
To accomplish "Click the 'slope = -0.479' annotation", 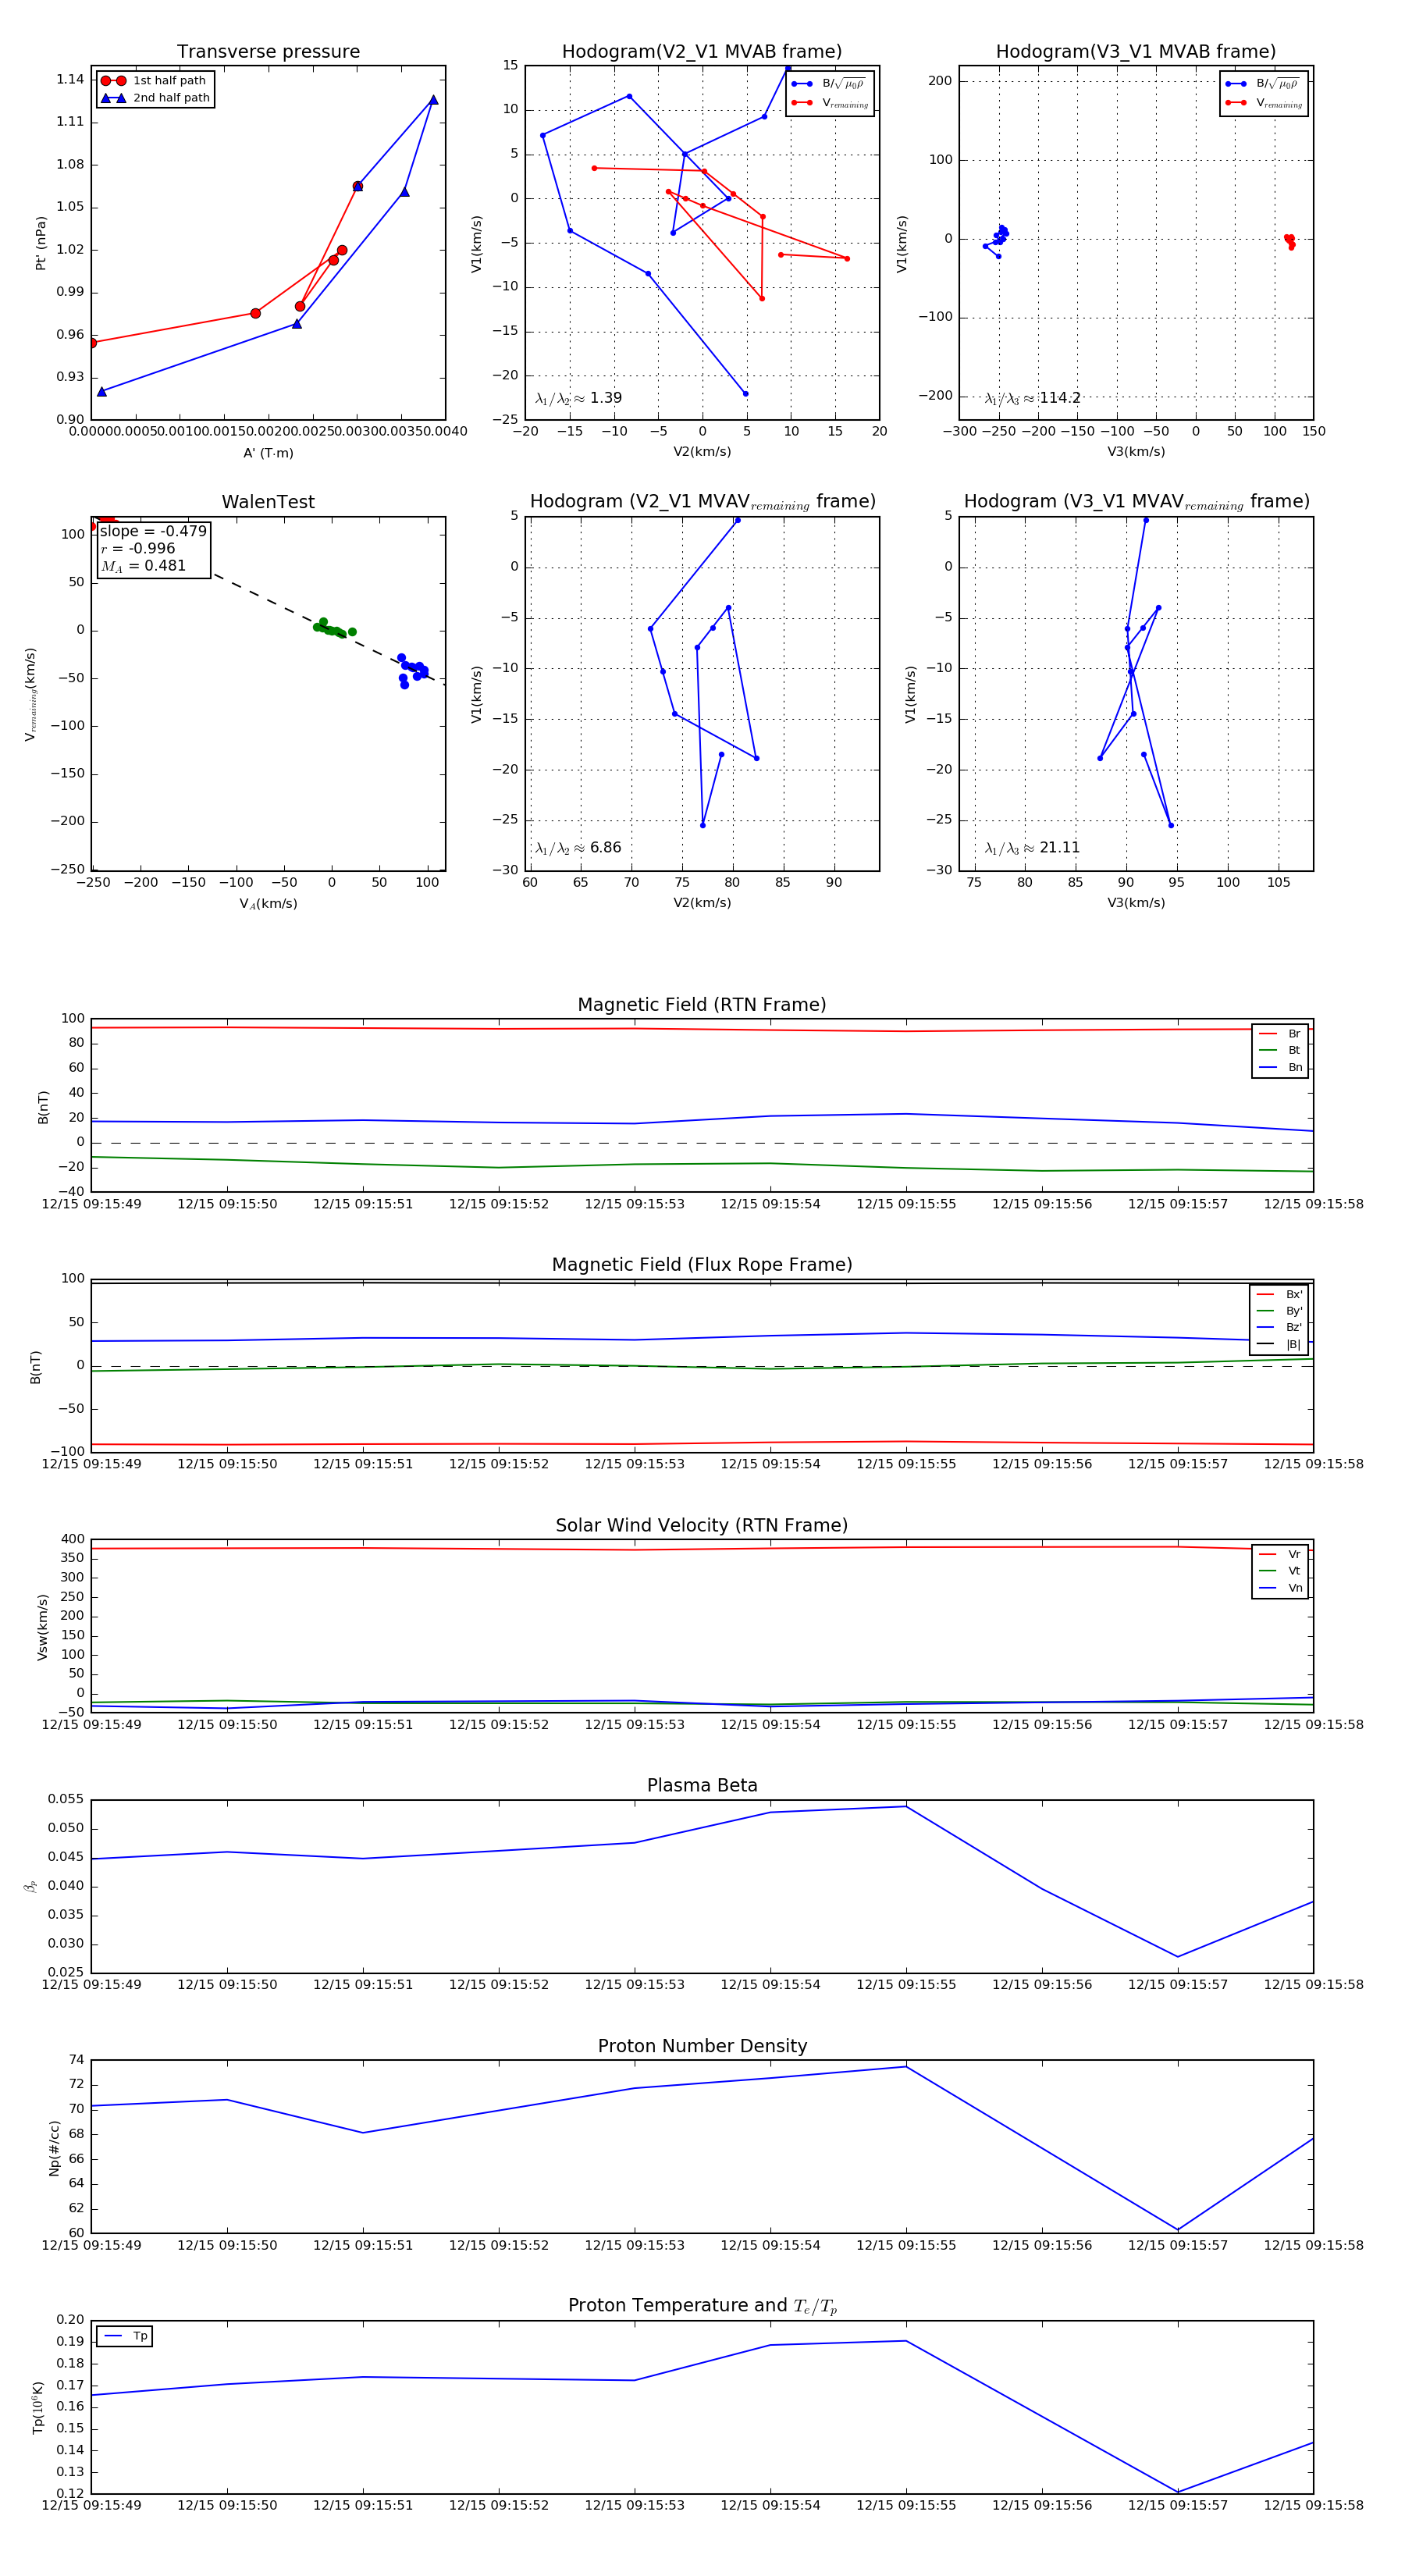I will (x=153, y=531).
